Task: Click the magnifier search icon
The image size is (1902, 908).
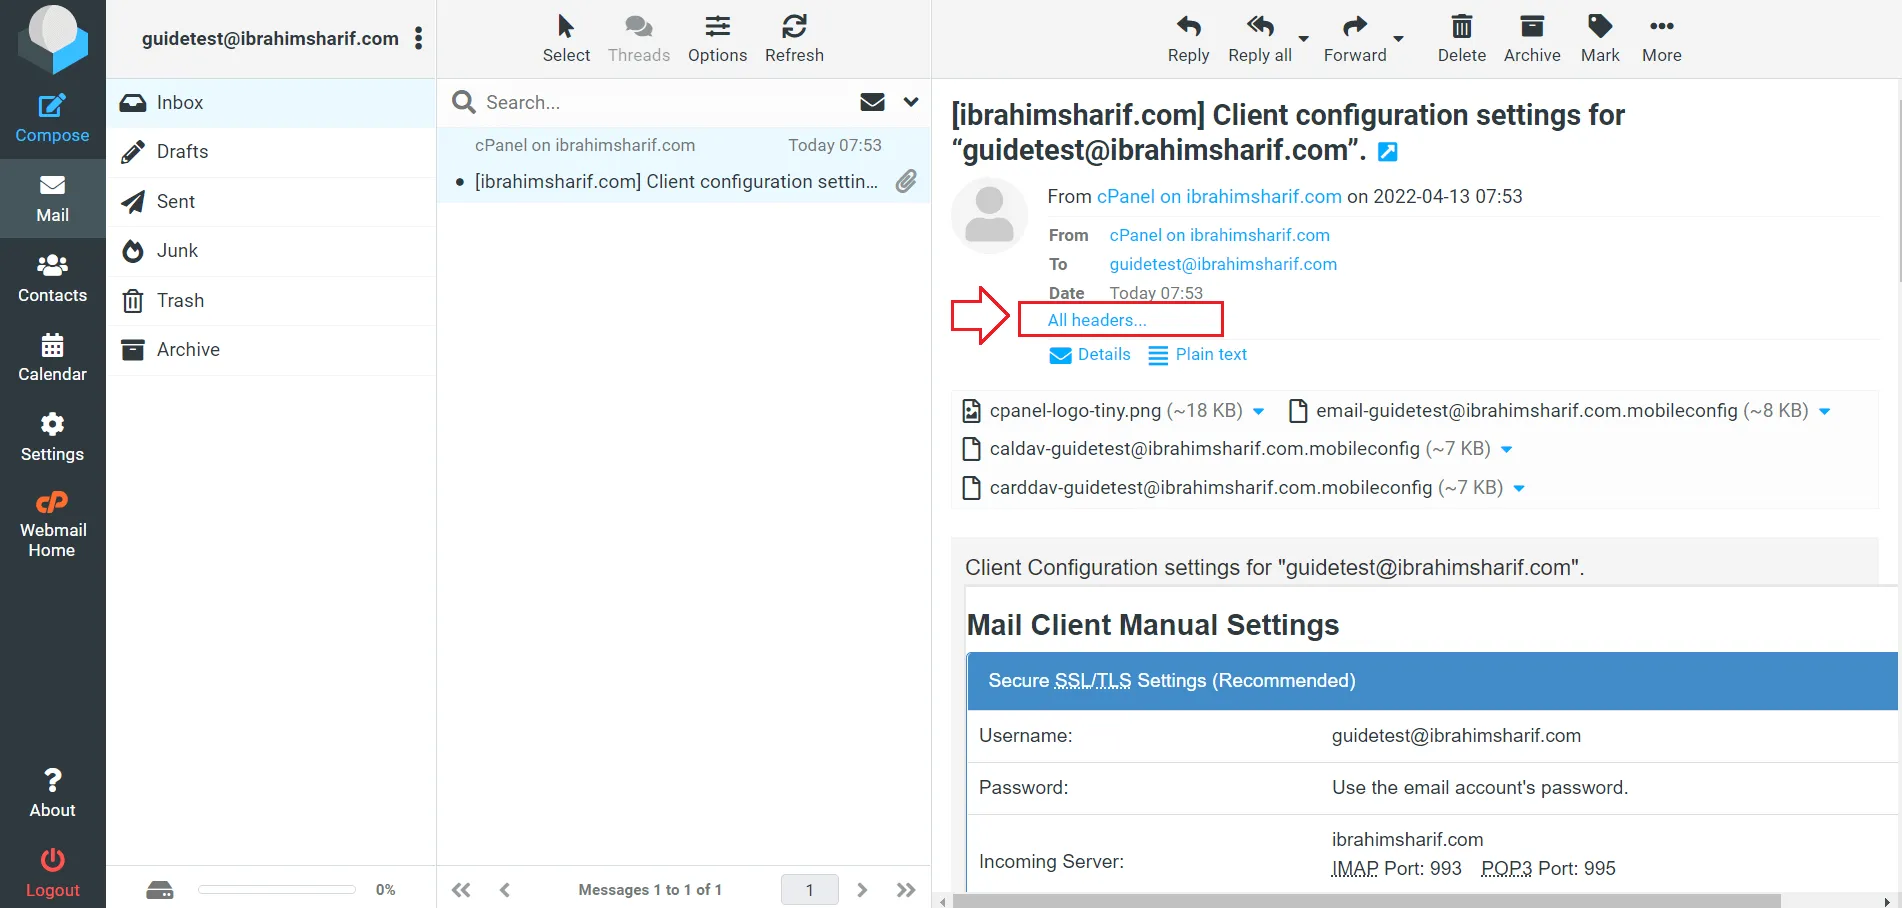Action: tap(463, 102)
